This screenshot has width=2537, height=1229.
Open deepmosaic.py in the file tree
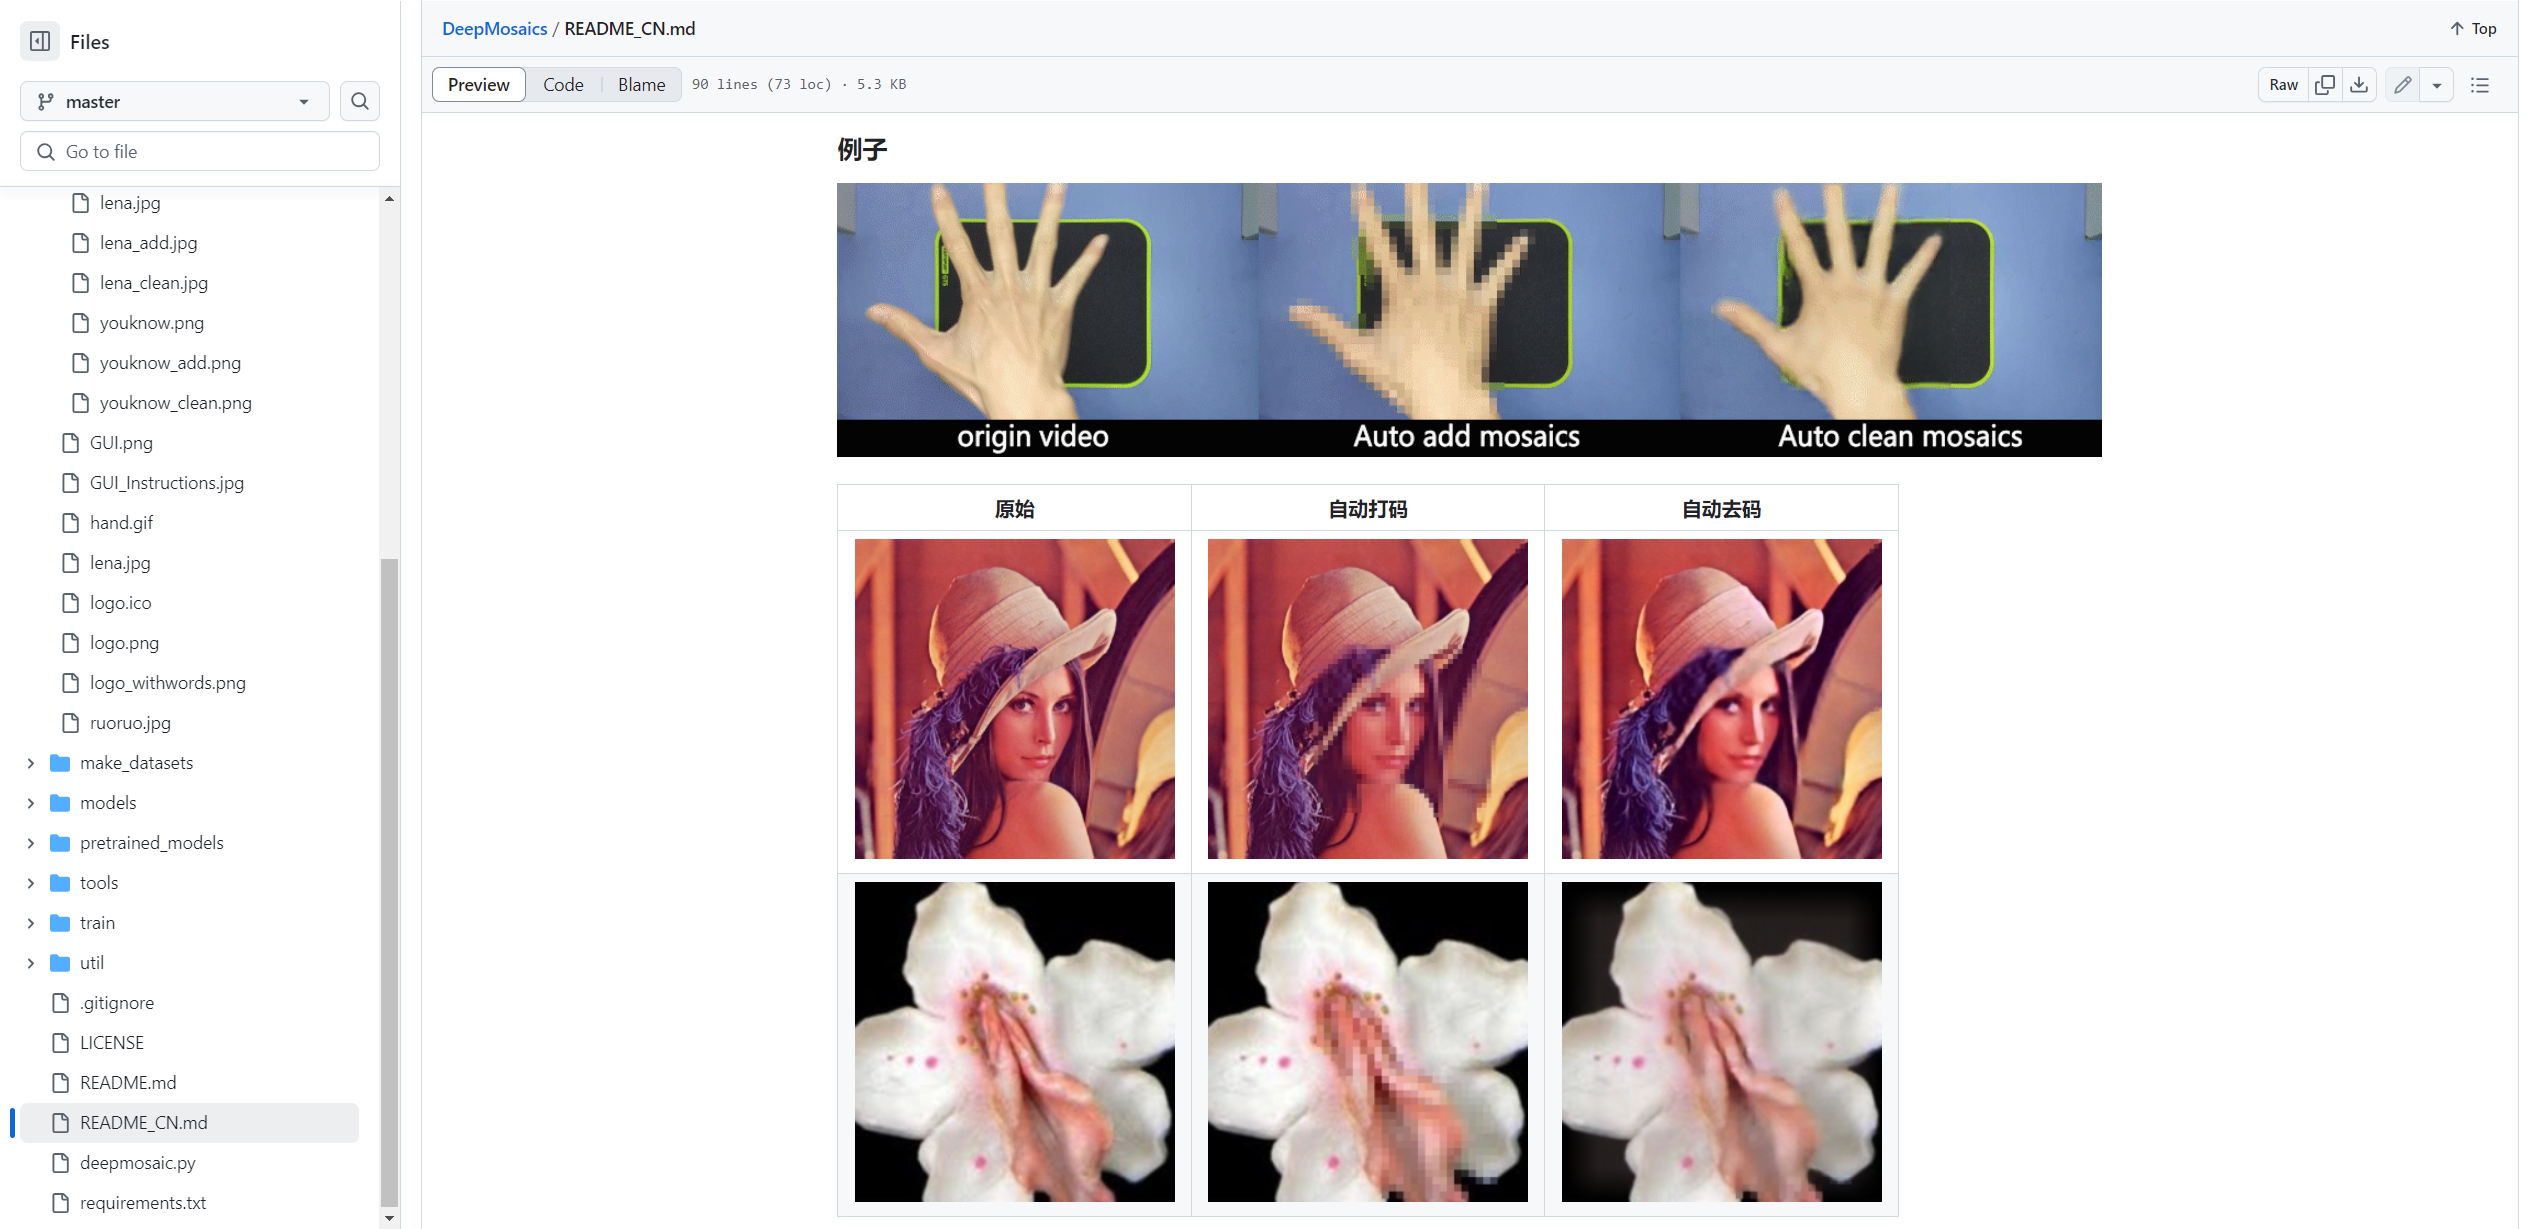(138, 1163)
